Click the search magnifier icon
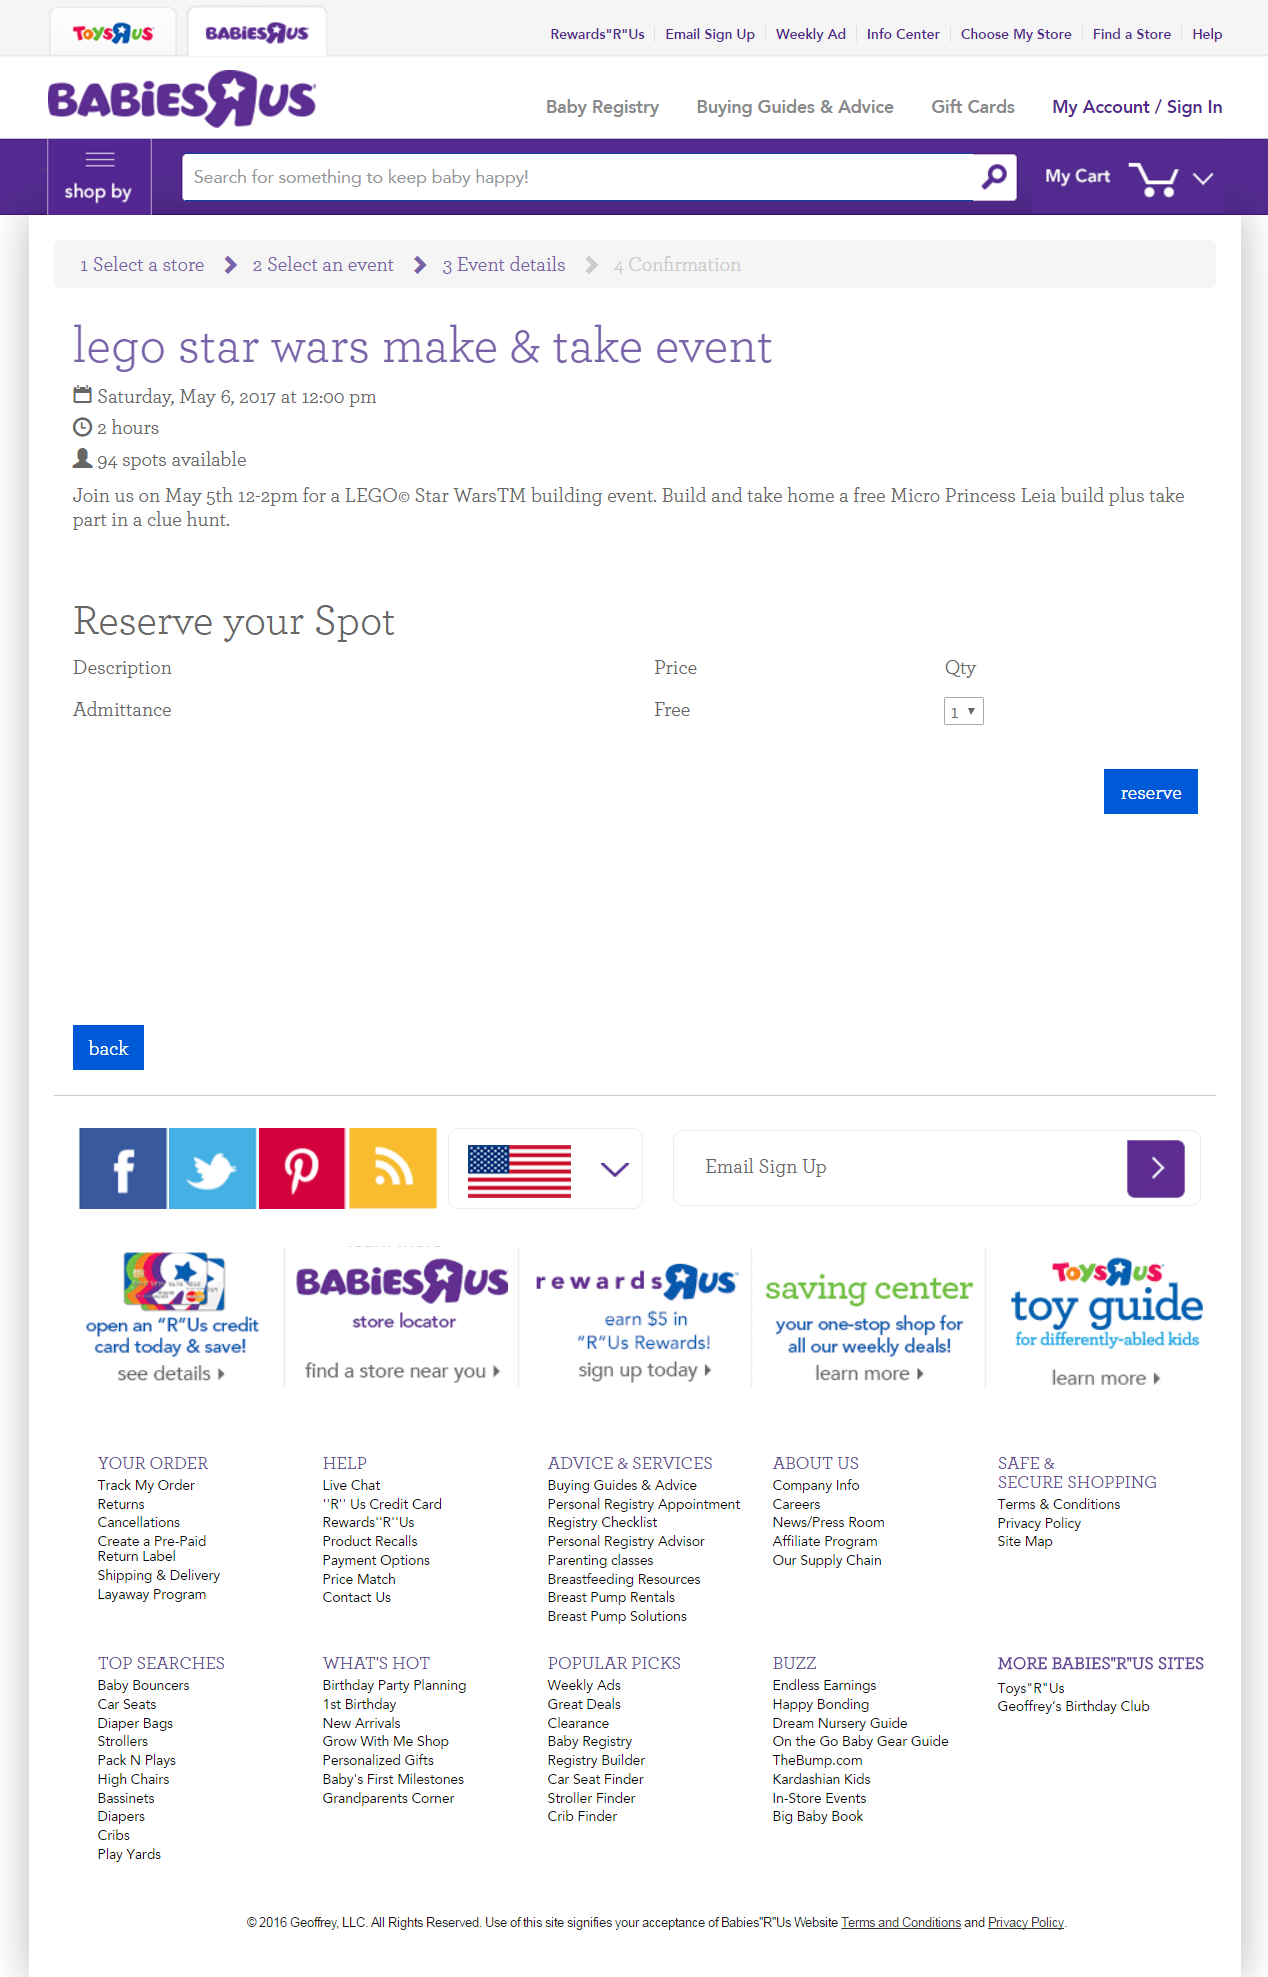This screenshot has width=1268, height=1977. (x=994, y=177)
